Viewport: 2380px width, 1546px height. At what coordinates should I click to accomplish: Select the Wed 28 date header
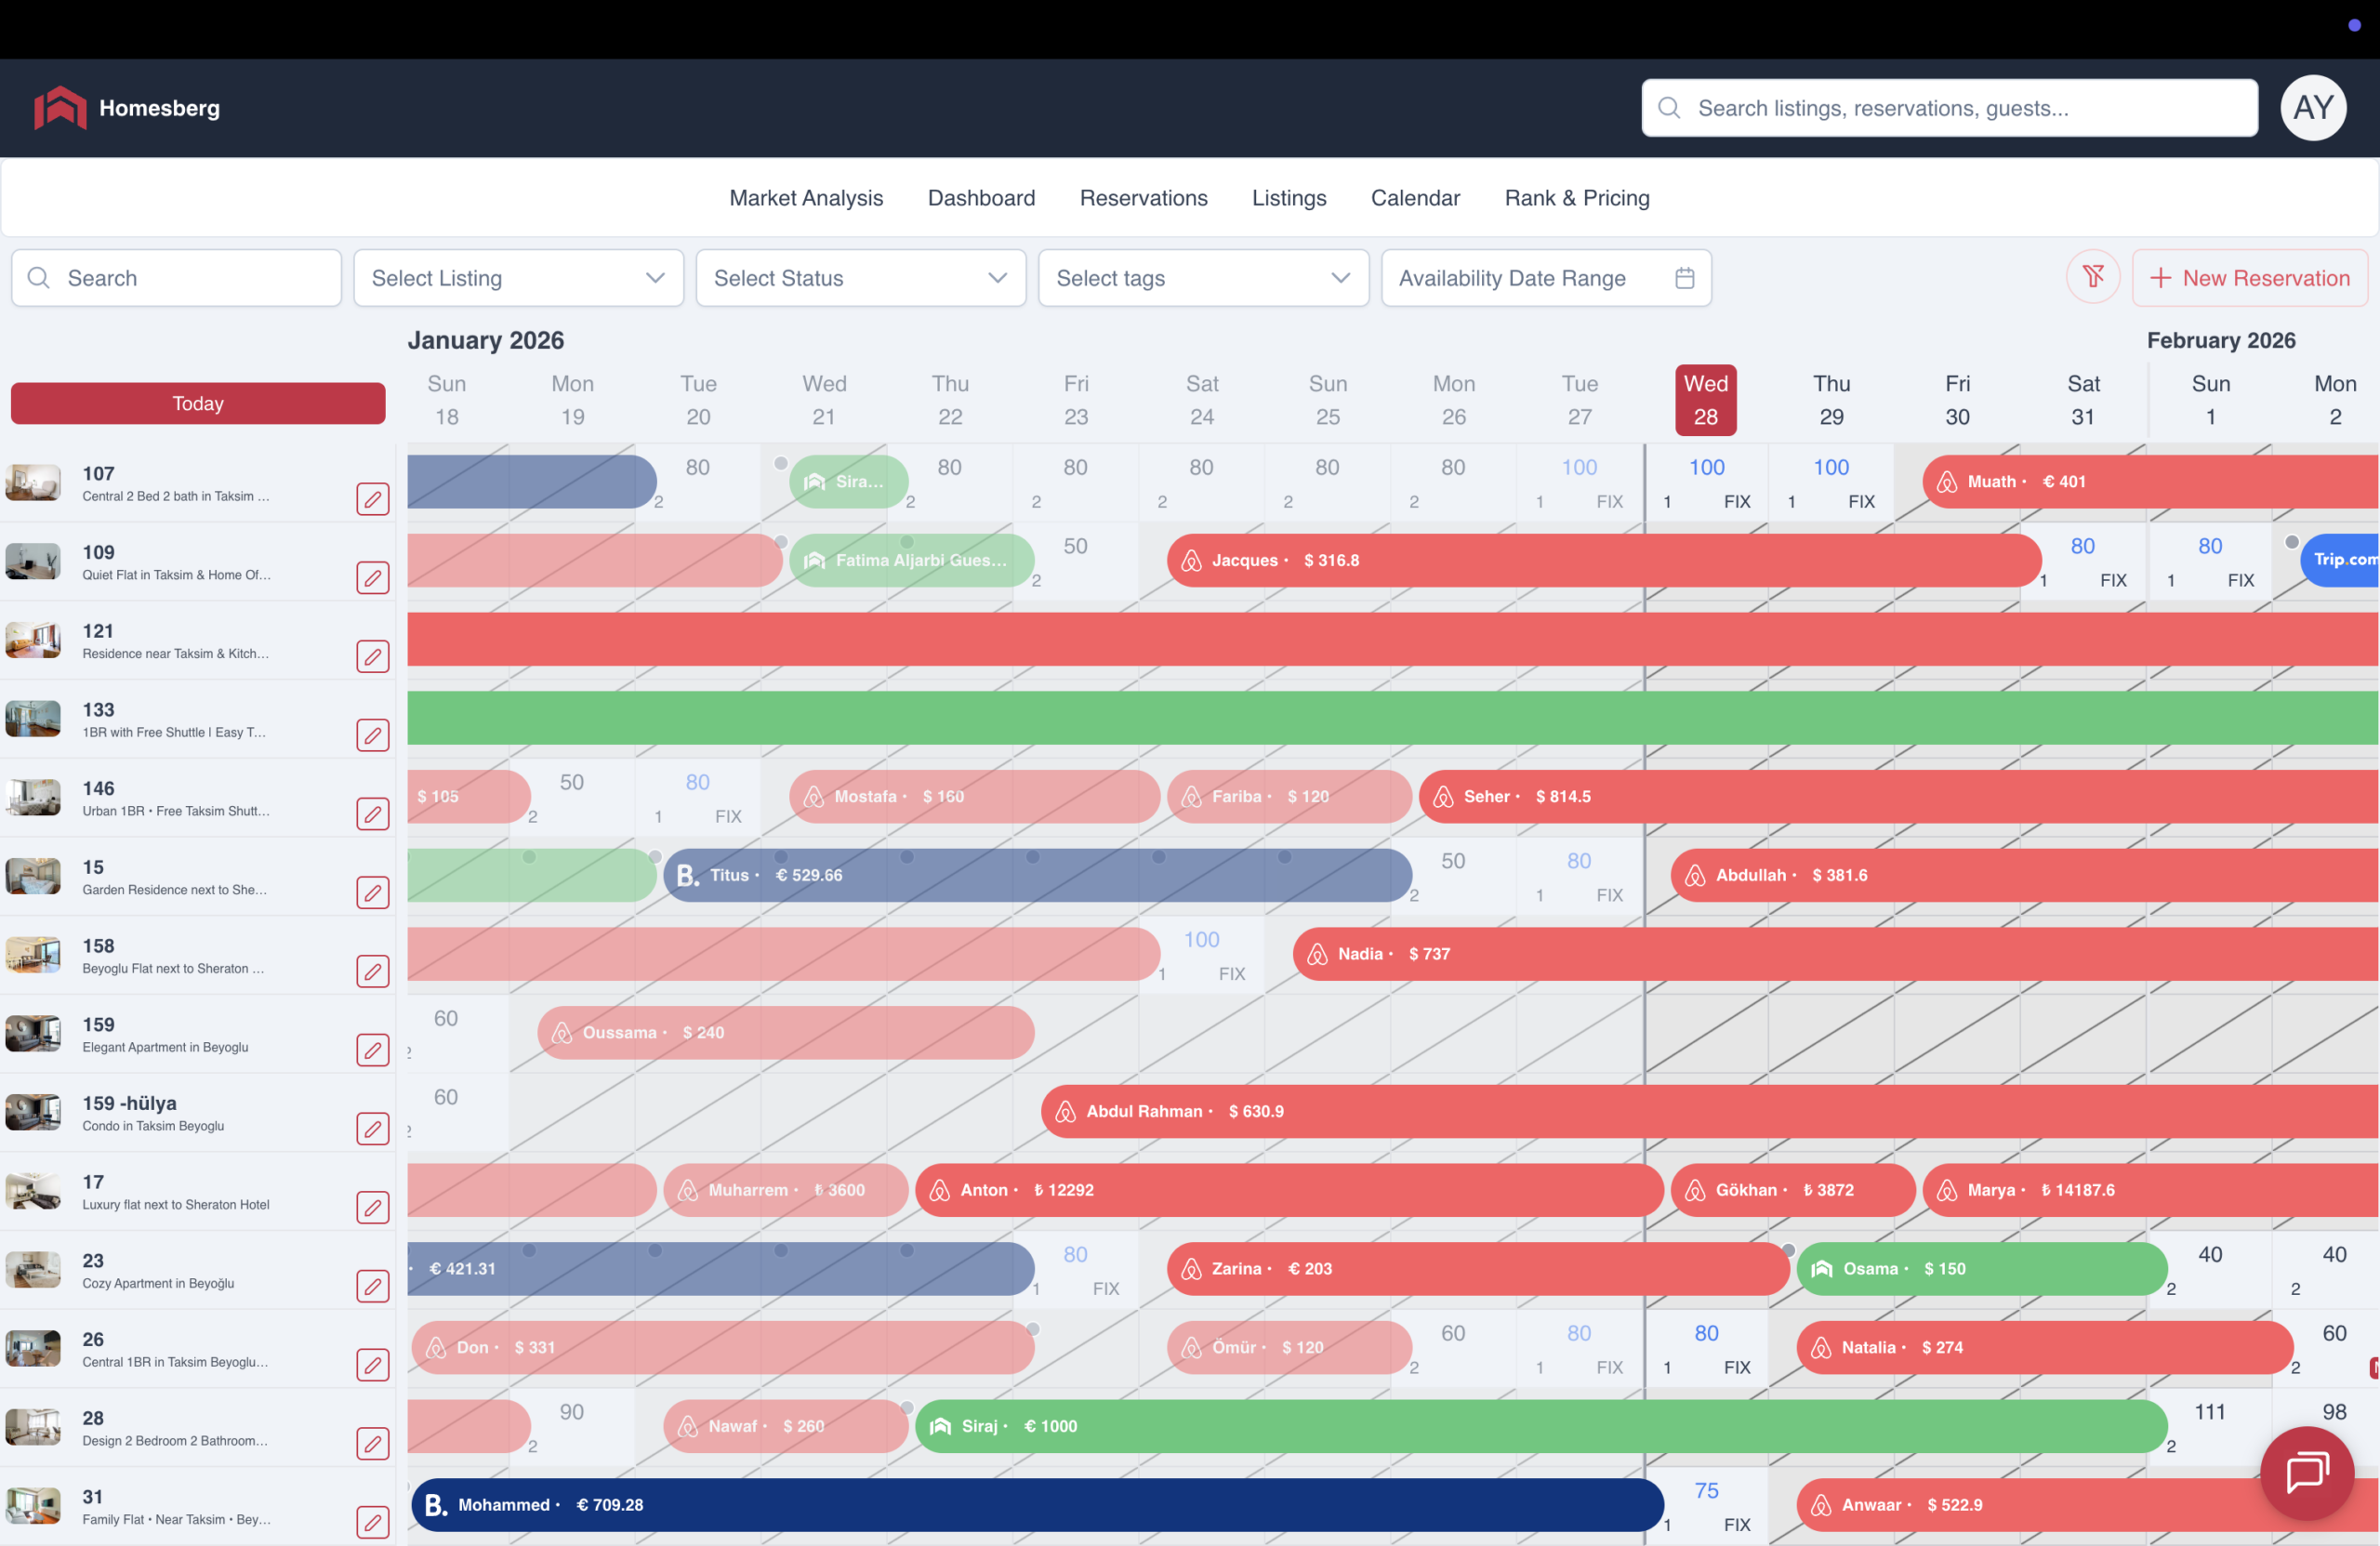(x=1705, y=400)
